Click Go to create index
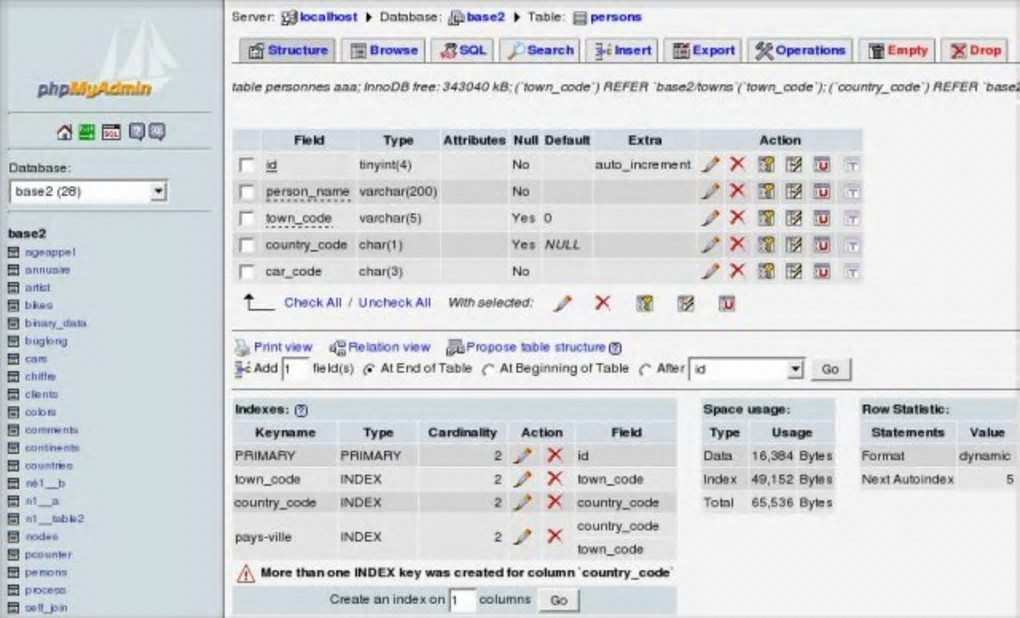This screenshot has width=1020, height=618. 559,600
